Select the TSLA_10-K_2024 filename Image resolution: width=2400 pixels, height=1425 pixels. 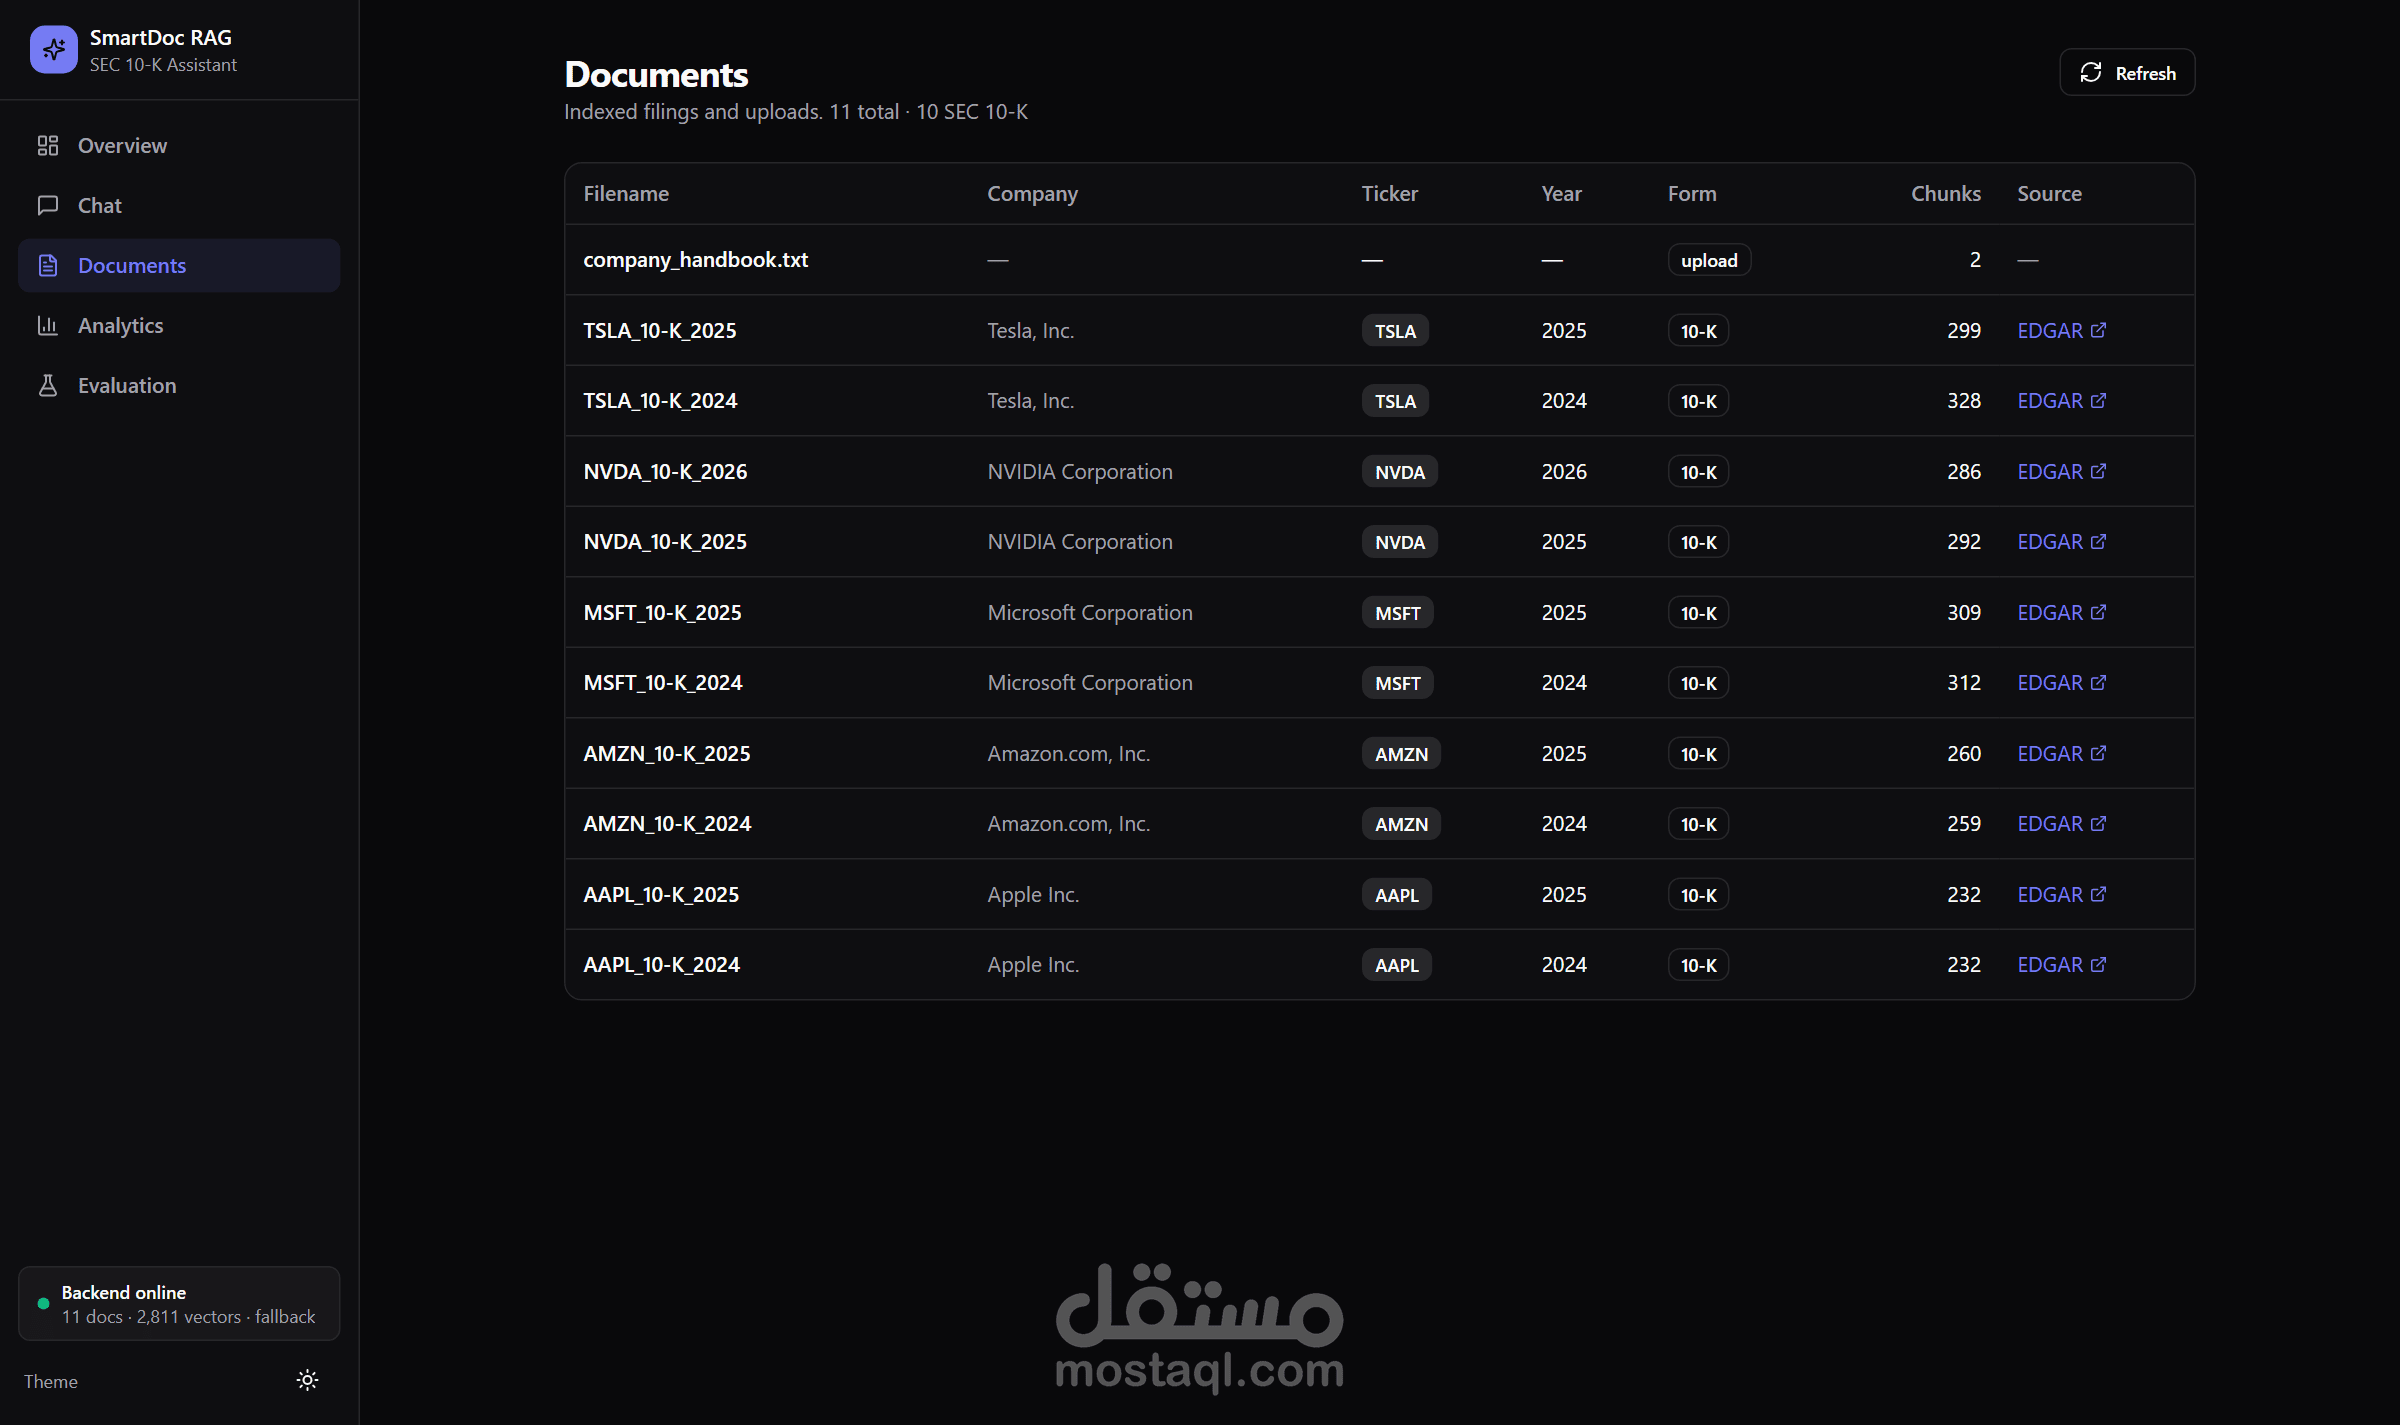pyautogui.click(x=660, y=401)
